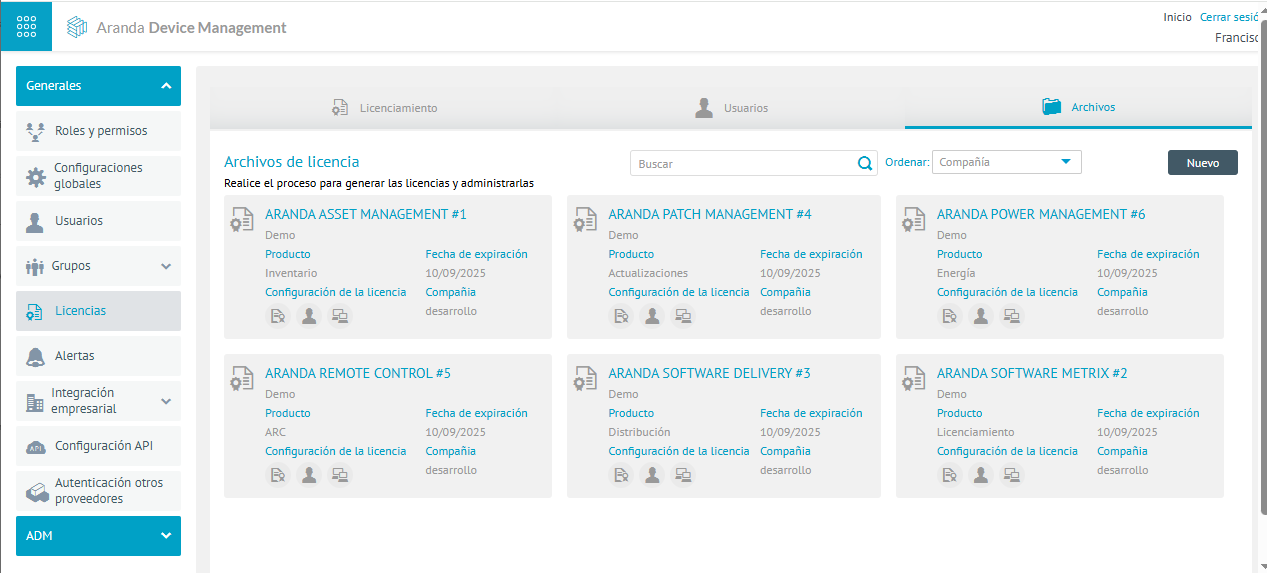Open Configuración API in sidebar
The image size is (1267, 573).
click(x=98, y=446)
